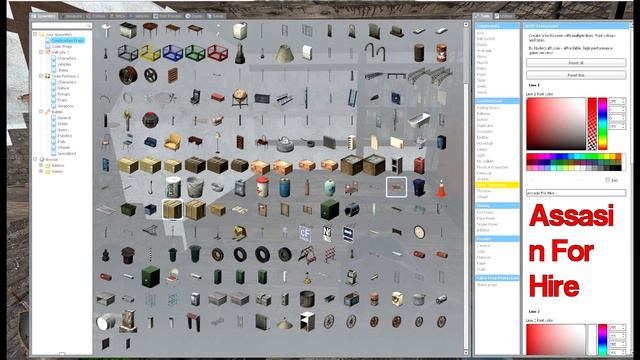Spawn the bathroom sink pedestal prop
The image size is (640, 360).
106,30
